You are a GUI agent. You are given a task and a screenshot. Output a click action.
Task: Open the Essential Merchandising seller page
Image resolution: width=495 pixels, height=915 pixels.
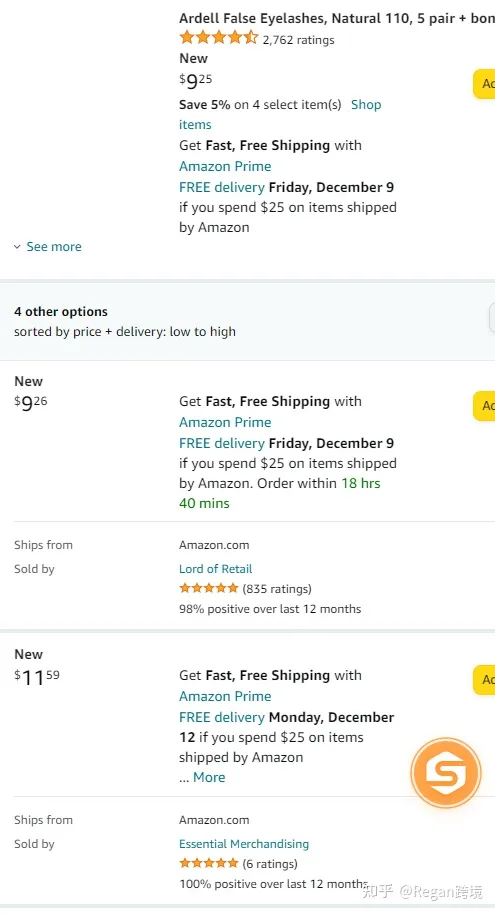click(244, 844)
